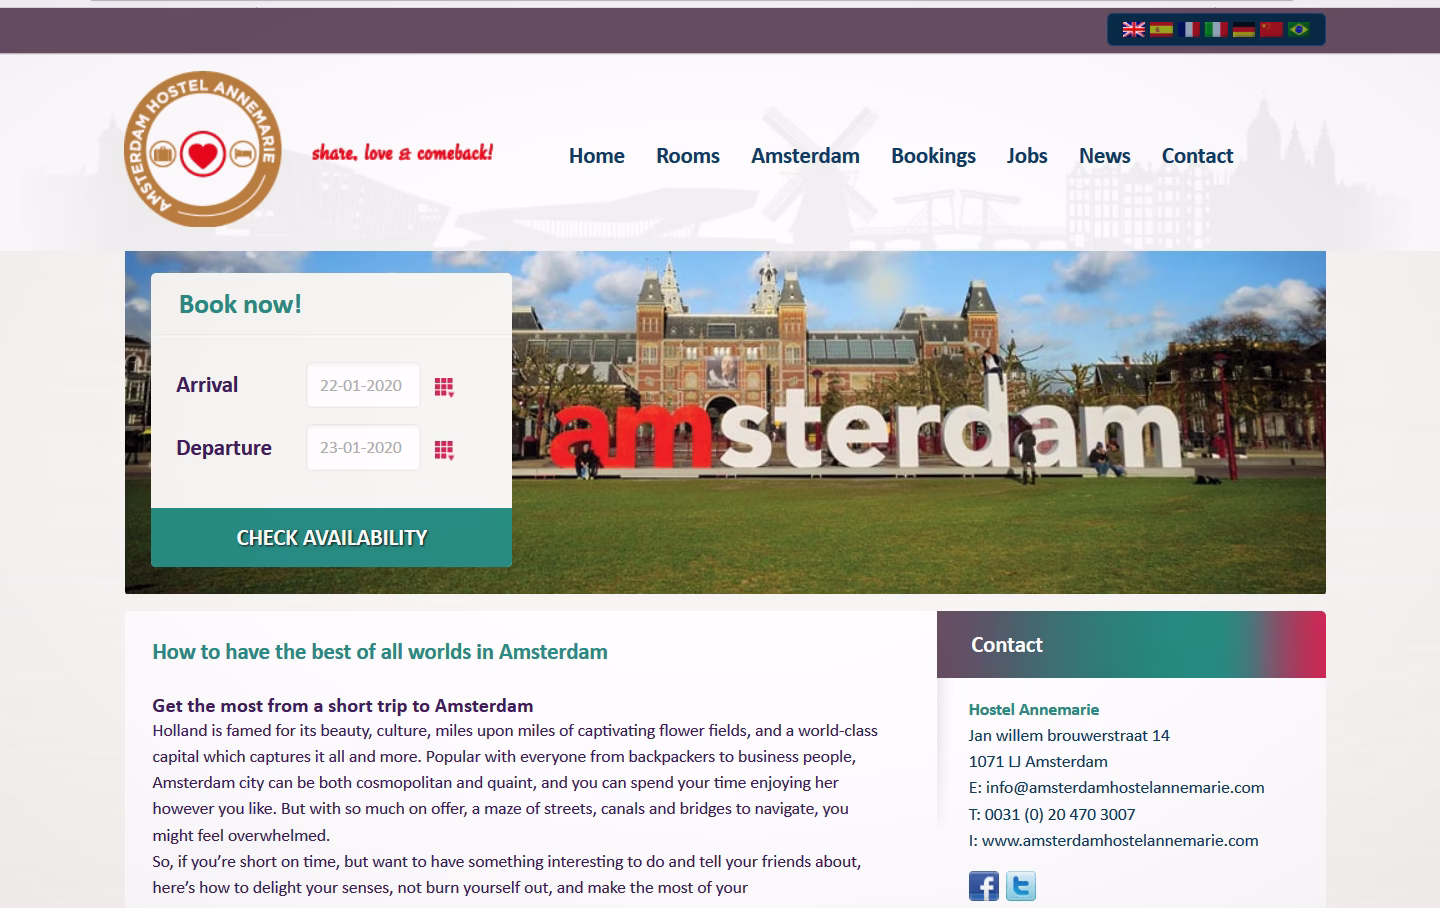Screen dimensions: 1440x908
Task: Navigate to the Bookings page
Action: (x=933, y=156)
